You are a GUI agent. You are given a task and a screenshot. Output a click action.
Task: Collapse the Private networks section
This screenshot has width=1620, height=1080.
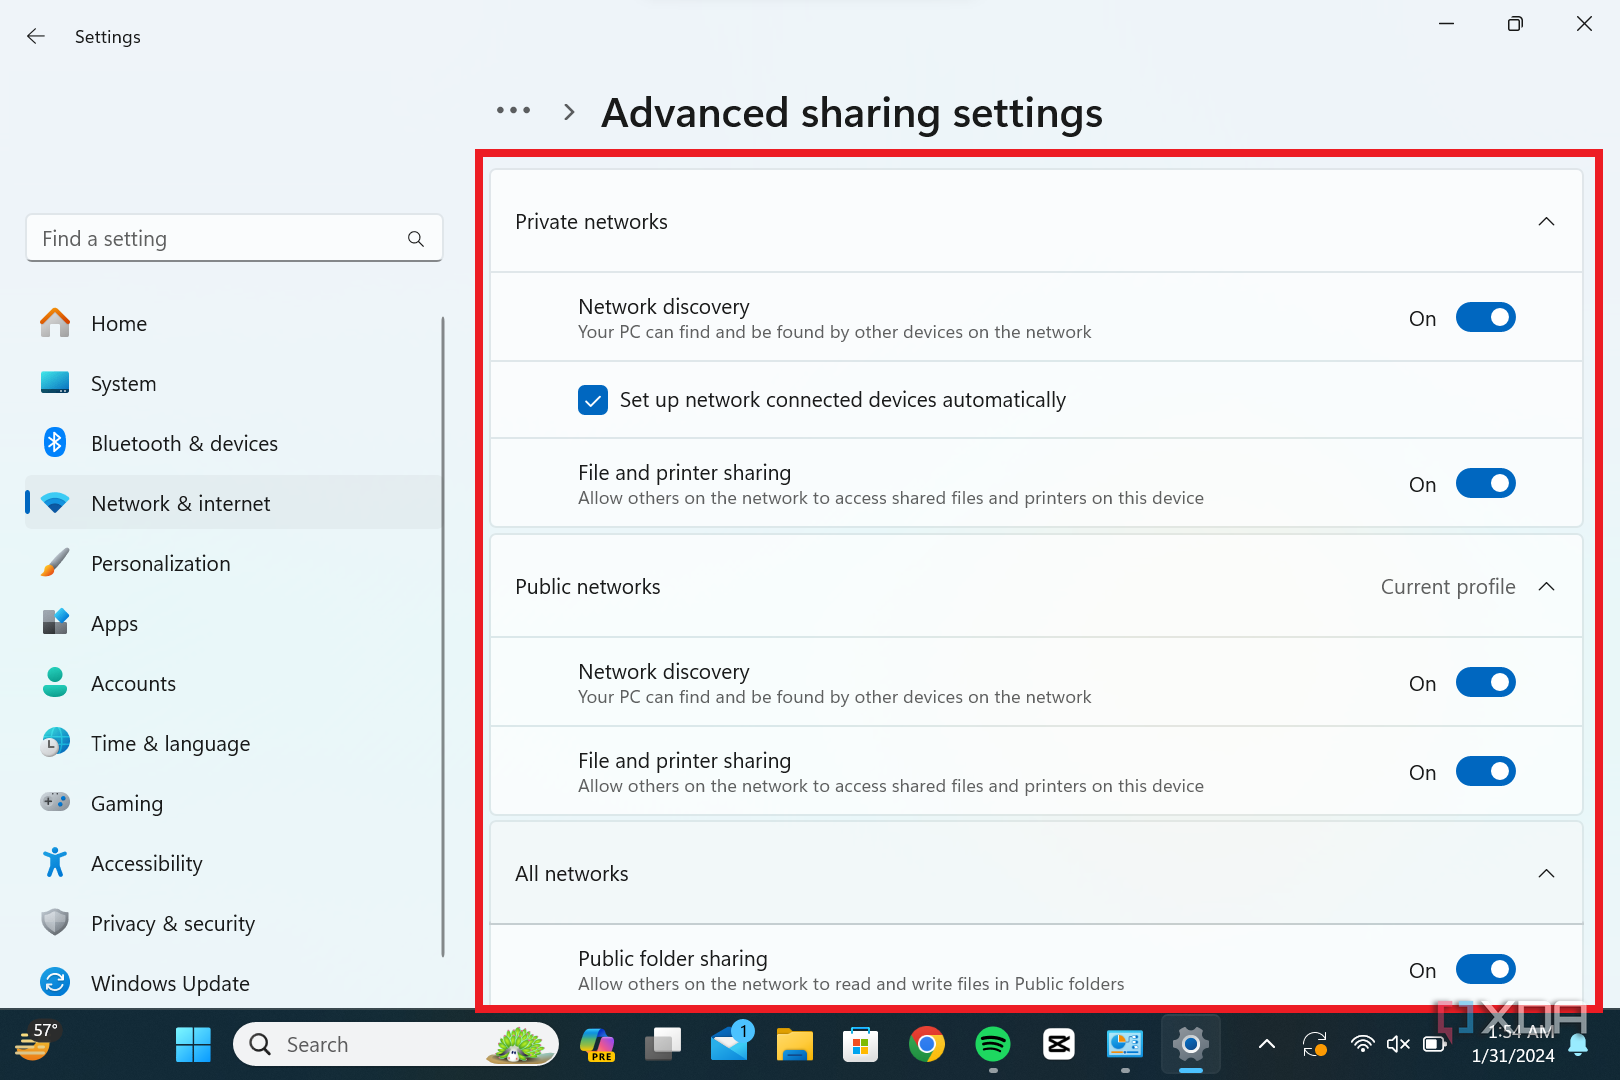point(1546,222)
